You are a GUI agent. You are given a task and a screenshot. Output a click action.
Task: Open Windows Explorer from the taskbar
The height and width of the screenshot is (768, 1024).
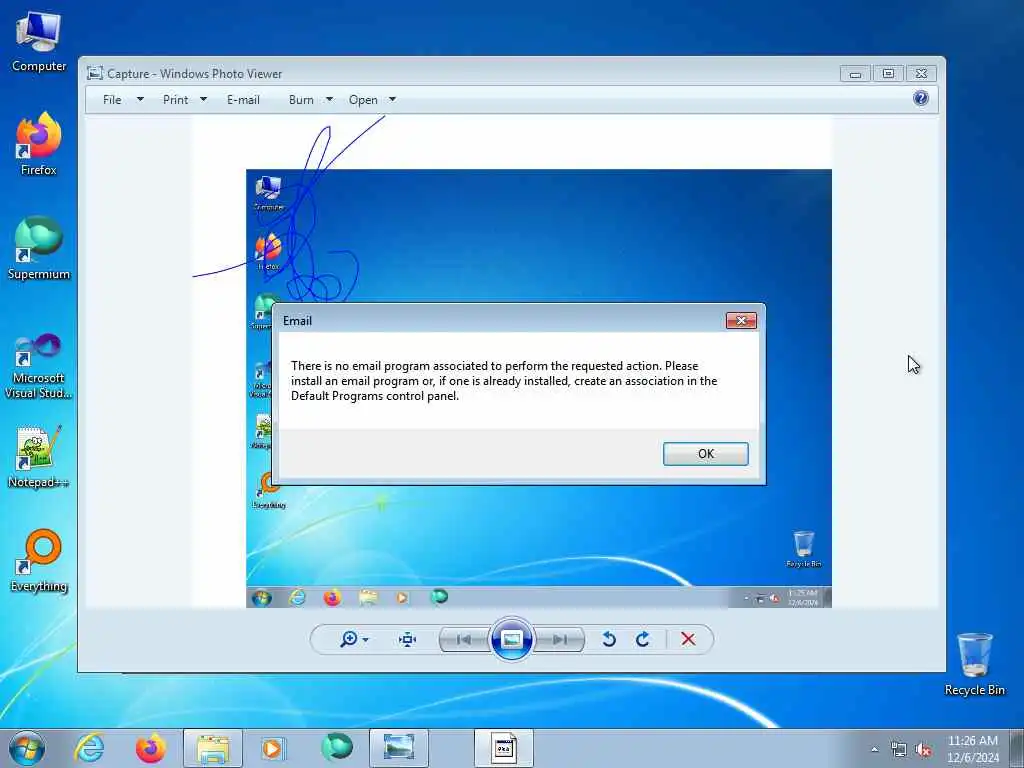[213, 748]
